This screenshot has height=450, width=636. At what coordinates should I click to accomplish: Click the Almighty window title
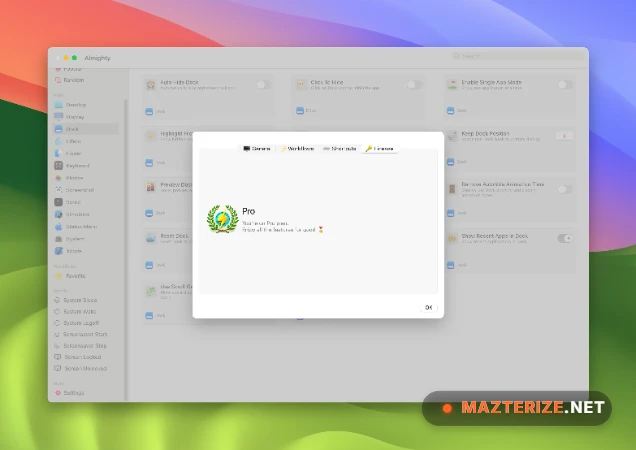click(97, 58)
